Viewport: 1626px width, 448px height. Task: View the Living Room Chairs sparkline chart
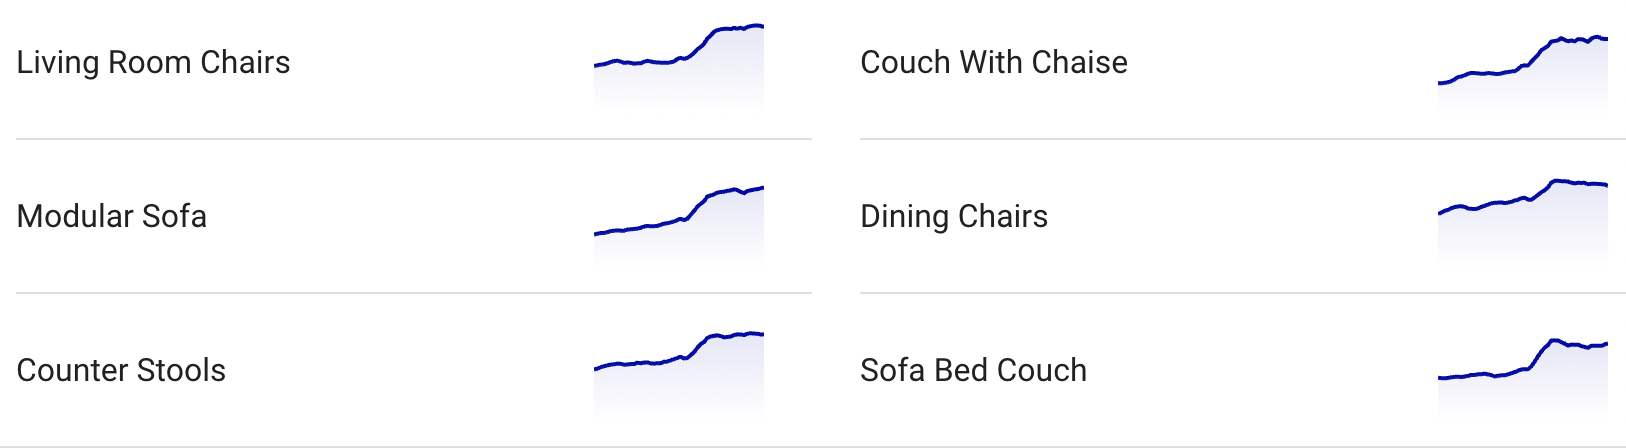tap(679, 64)
